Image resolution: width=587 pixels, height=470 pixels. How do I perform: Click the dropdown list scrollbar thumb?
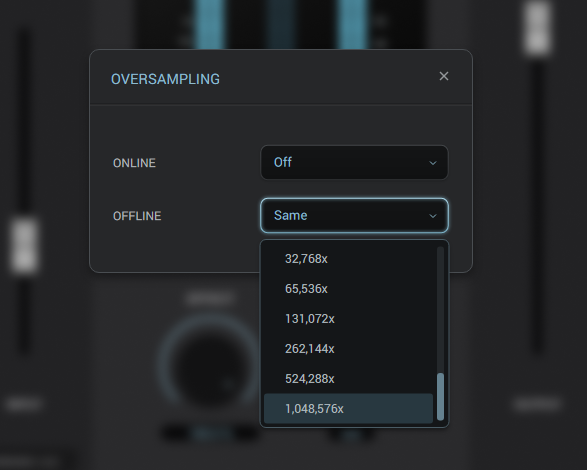[x=440, y=397]
